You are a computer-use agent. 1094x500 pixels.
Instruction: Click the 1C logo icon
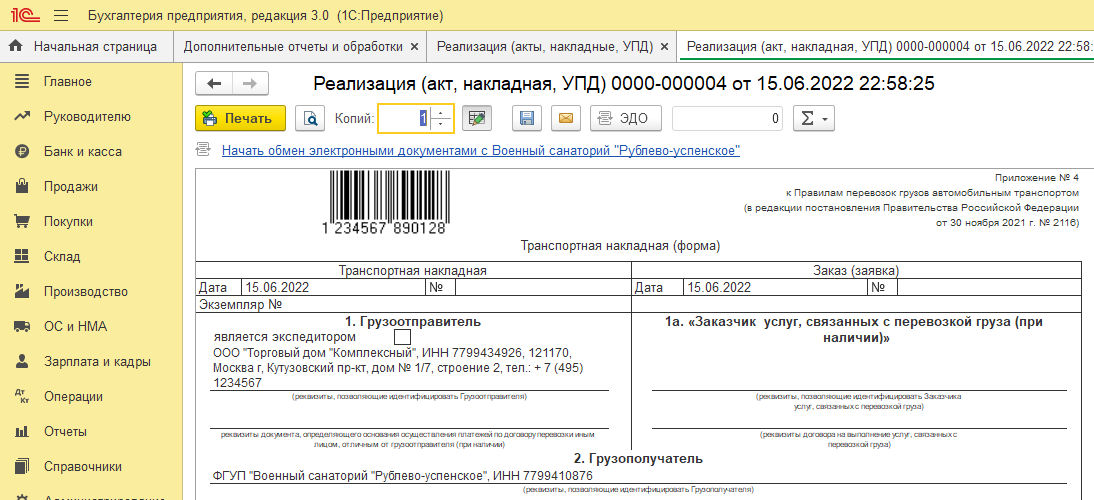click(24, 15)
